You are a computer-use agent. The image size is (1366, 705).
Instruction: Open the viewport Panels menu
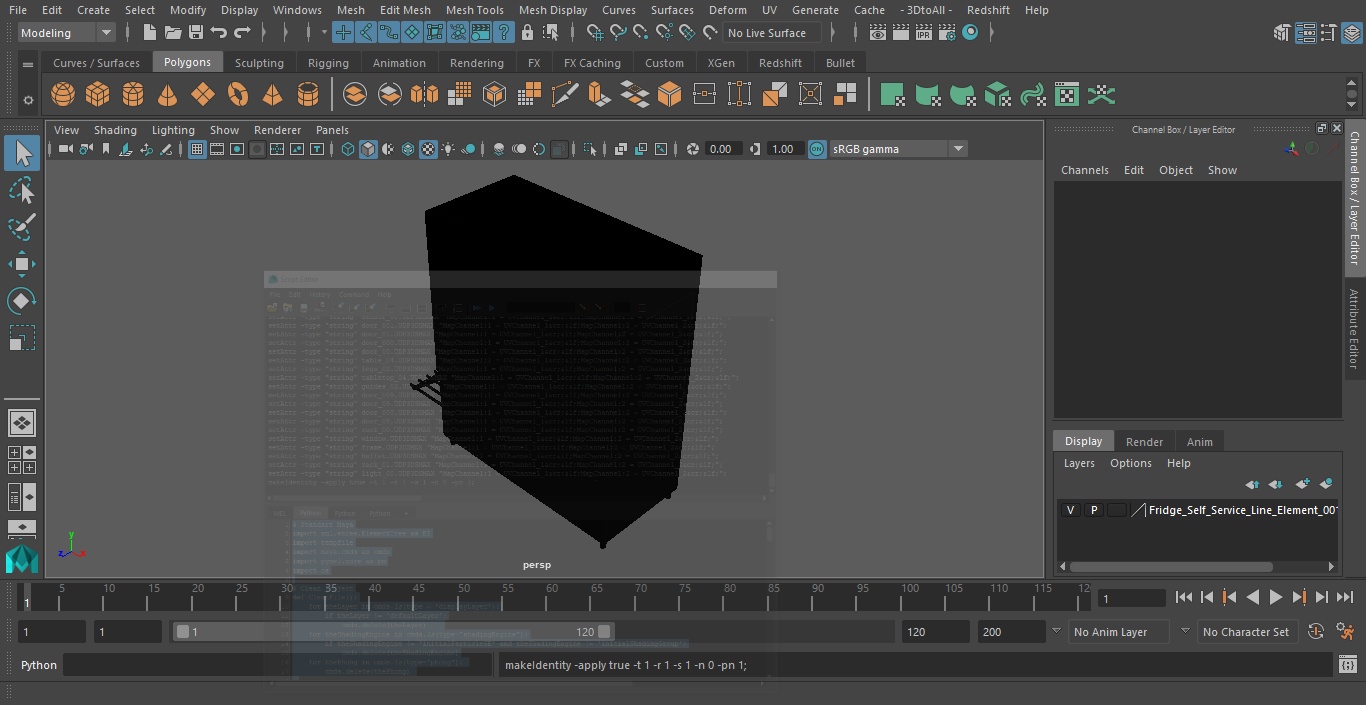[332, 130]
